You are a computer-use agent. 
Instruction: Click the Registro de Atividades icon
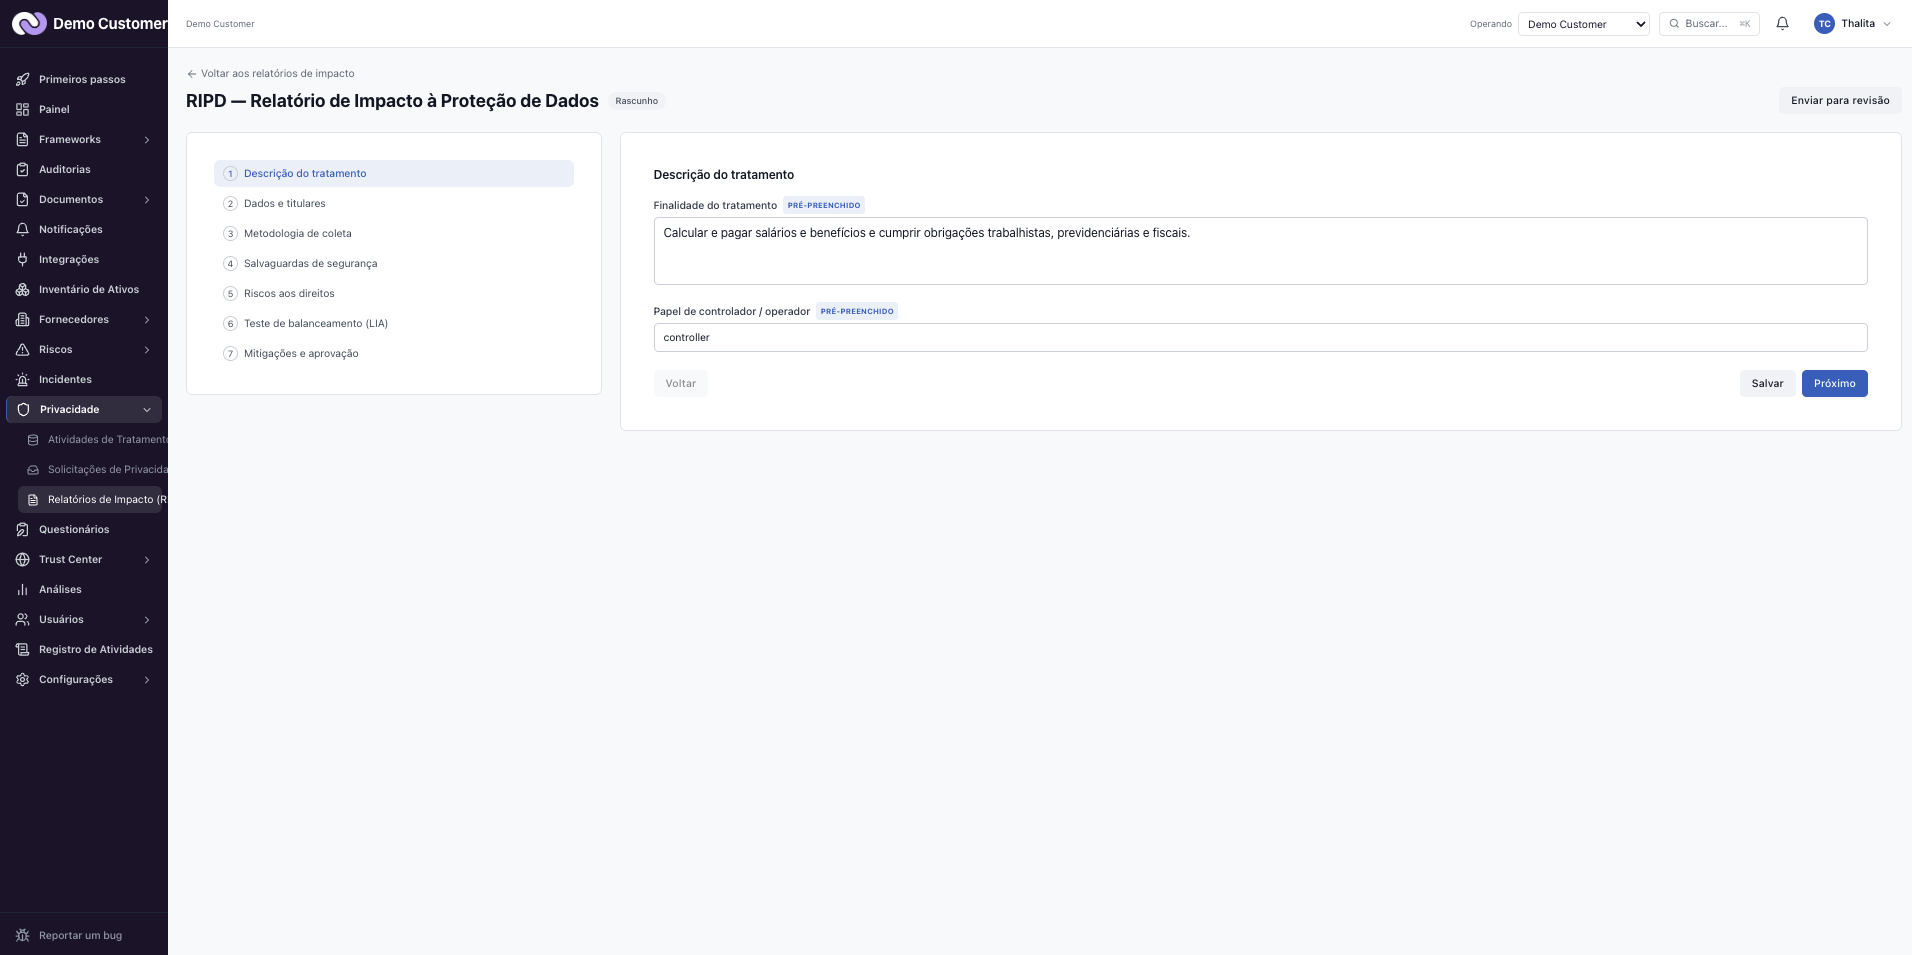(23, 649)
